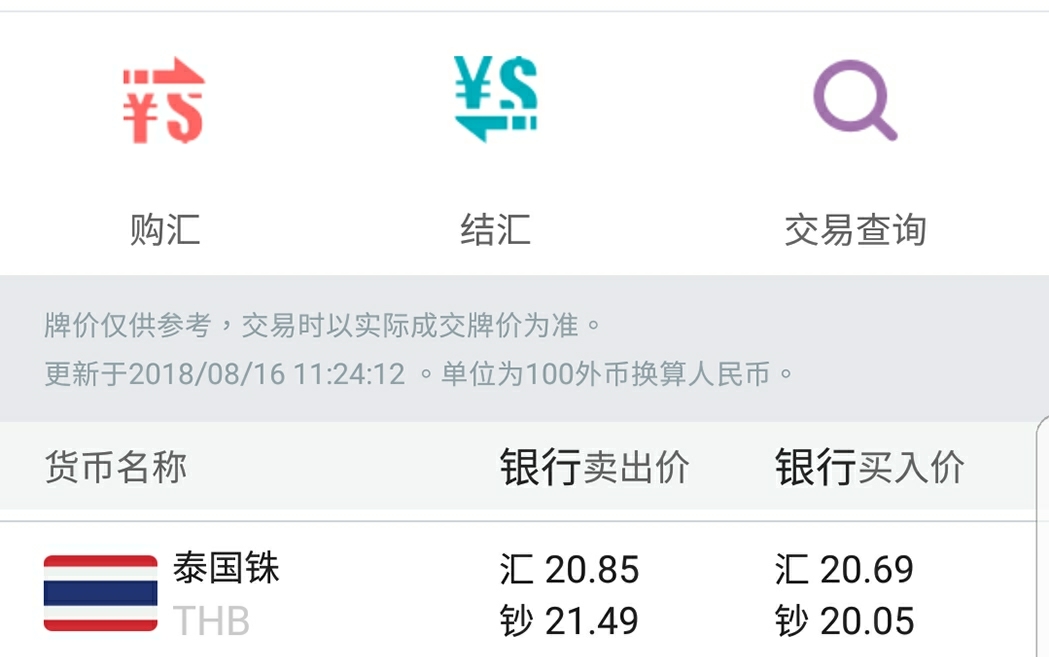1049x657 pixels.
Task: Click the 购汇 text label
Action: (165, 230)
